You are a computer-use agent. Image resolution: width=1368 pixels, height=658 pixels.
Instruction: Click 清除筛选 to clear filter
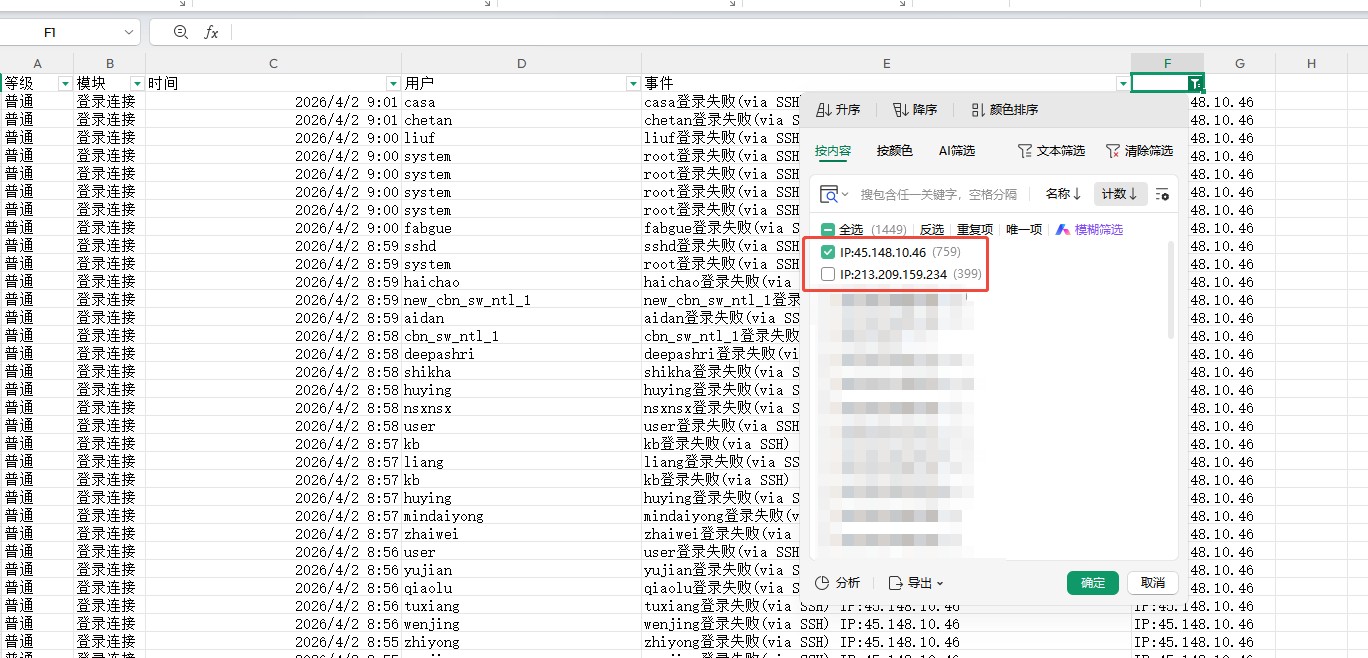pyautogui.click(x=1139, y=151)
